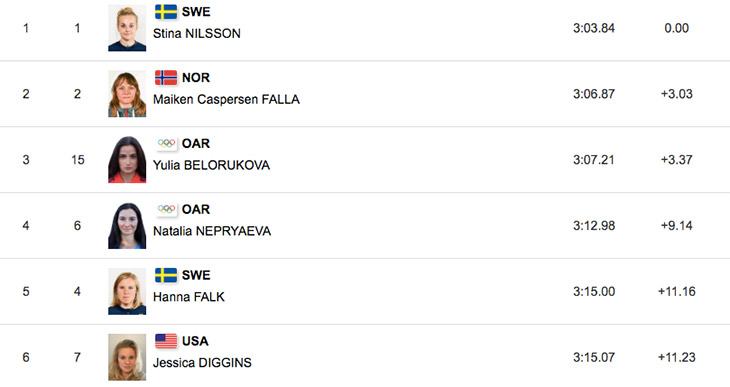This screenshot has width=730, height=387.
Task: Click the Olympic rings flag for Natalia Nepryaeva
Action: click(166, 209)
